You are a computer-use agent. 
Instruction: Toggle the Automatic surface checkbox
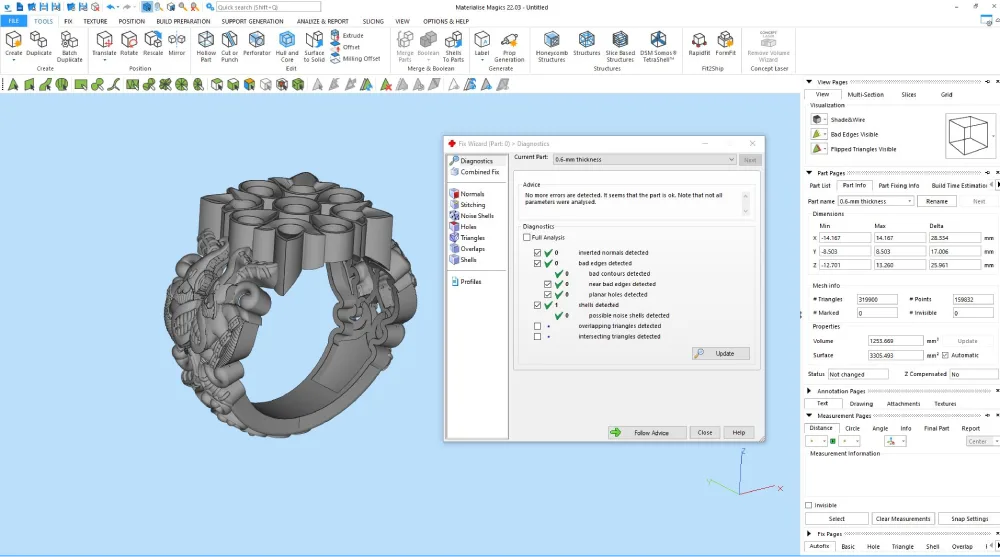[x=945, y=355]
